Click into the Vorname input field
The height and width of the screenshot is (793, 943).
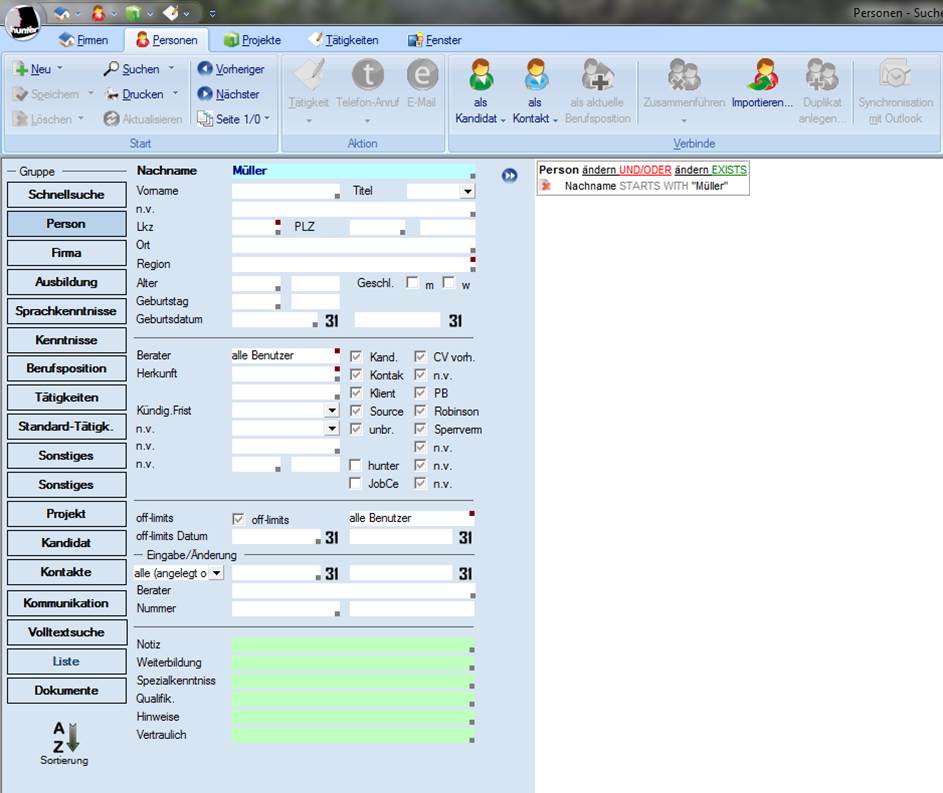285,191
